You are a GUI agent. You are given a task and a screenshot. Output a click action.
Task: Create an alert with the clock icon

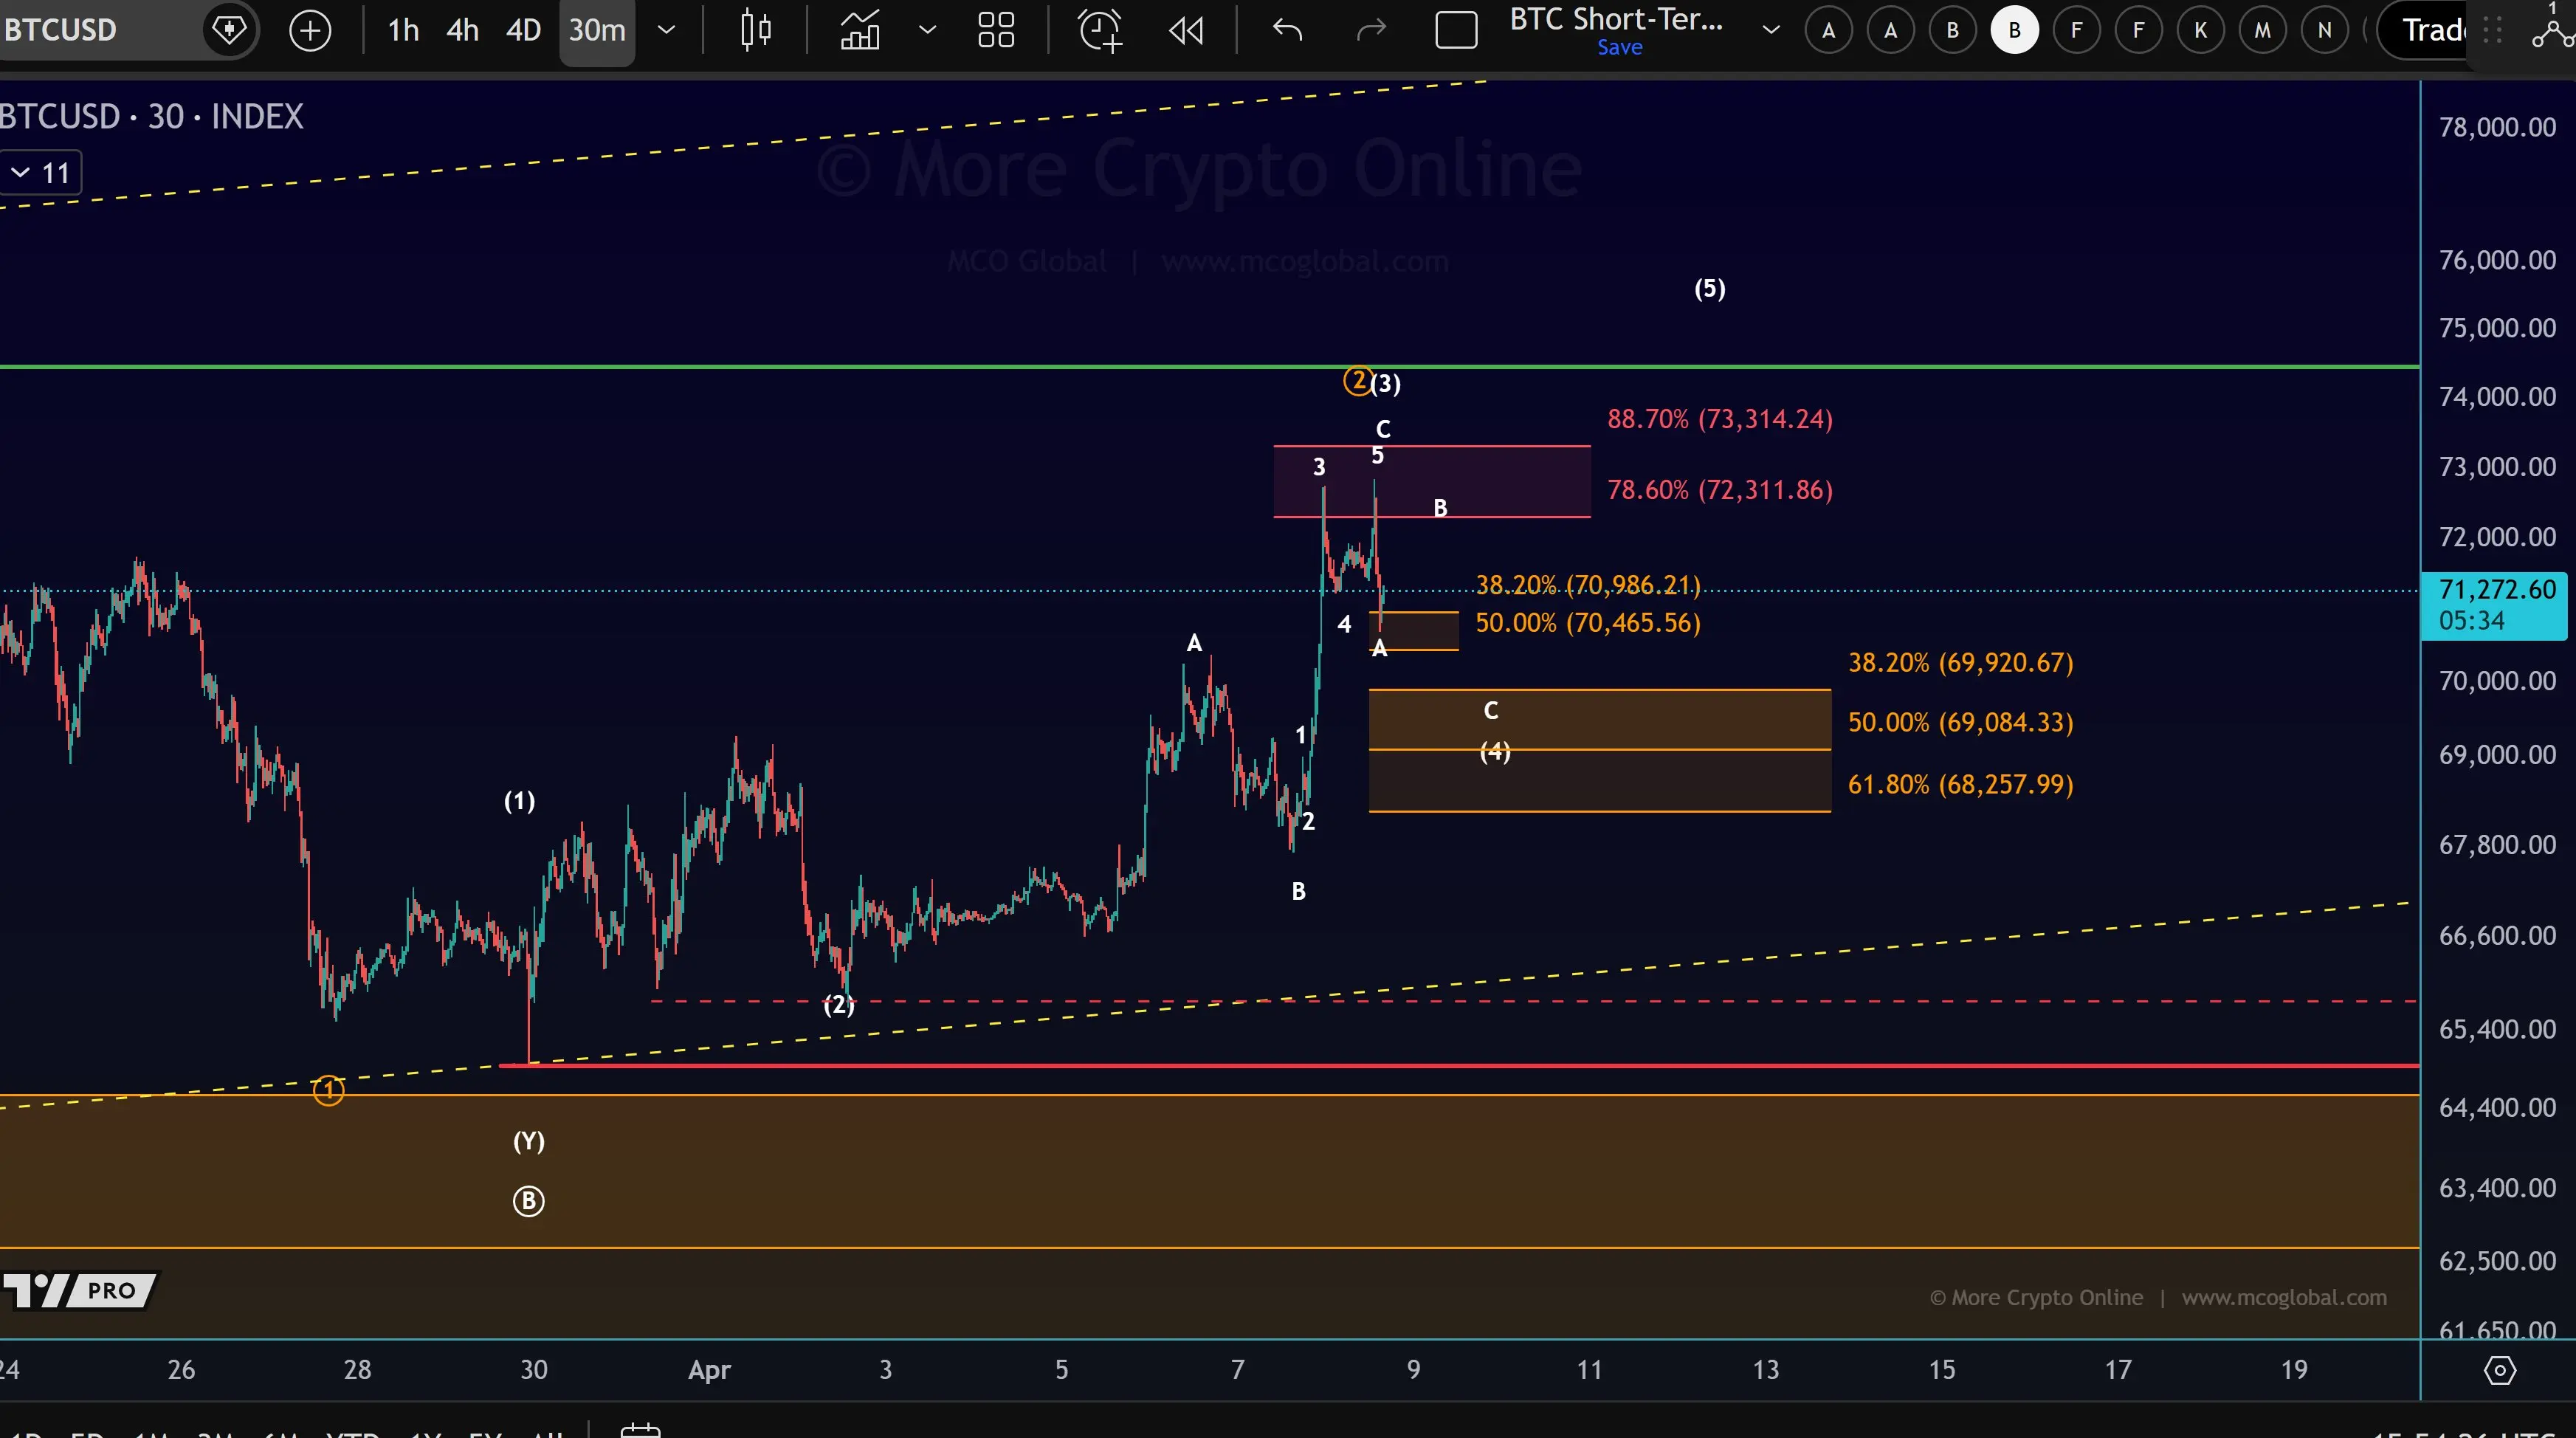tap(1100, 30)
